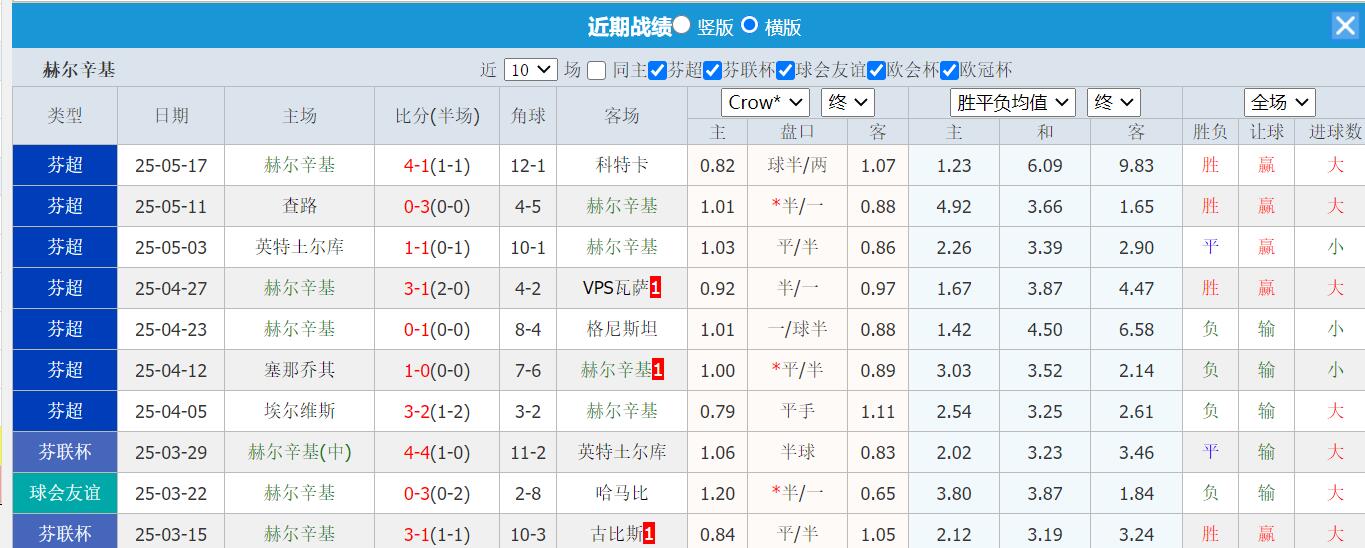Select the 横版 layout radio option

coord(749,25)
